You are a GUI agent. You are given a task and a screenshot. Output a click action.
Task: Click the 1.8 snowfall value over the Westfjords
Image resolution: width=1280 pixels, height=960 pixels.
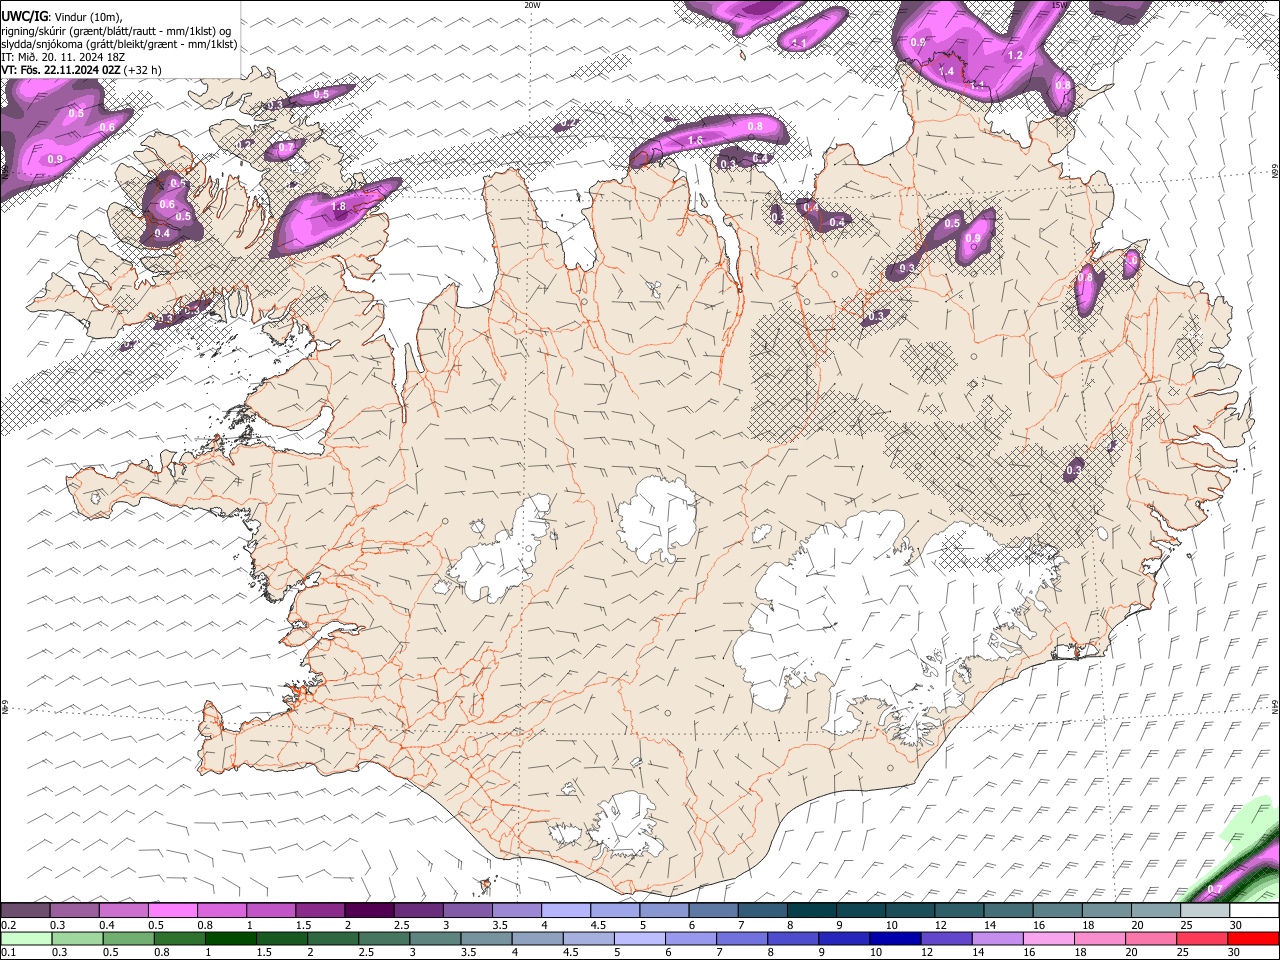[338, 207]
